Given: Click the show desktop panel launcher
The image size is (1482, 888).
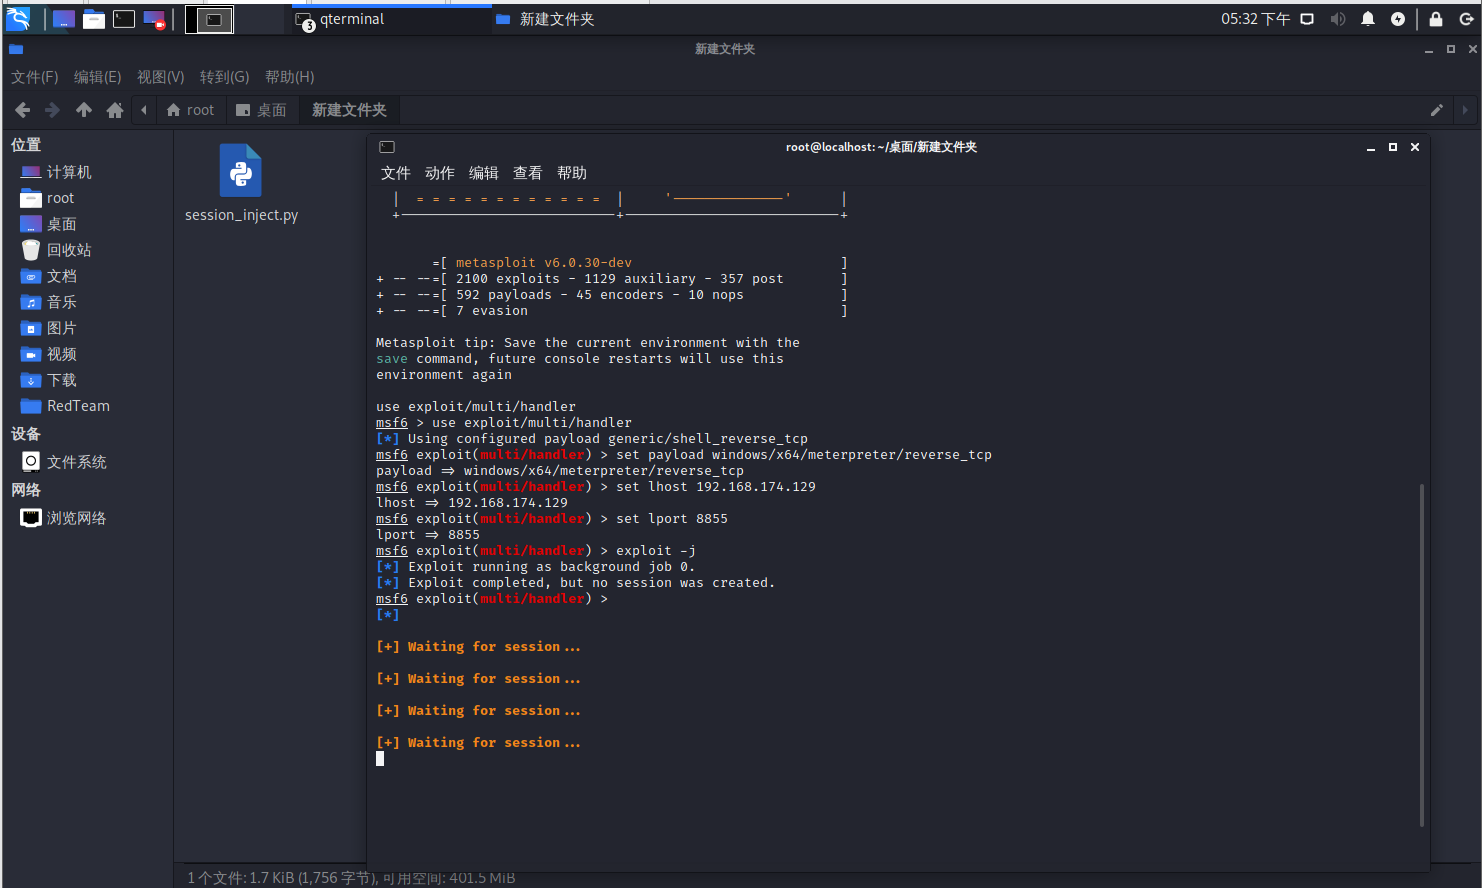Looking at the screenshot, I should [64, 19].
